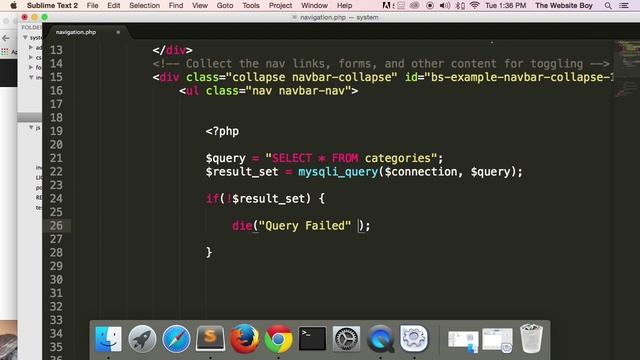The width and height of the screenshot is (640, 360).
Task: Click line number 19 in the gutter
Action: coord(56,131)
